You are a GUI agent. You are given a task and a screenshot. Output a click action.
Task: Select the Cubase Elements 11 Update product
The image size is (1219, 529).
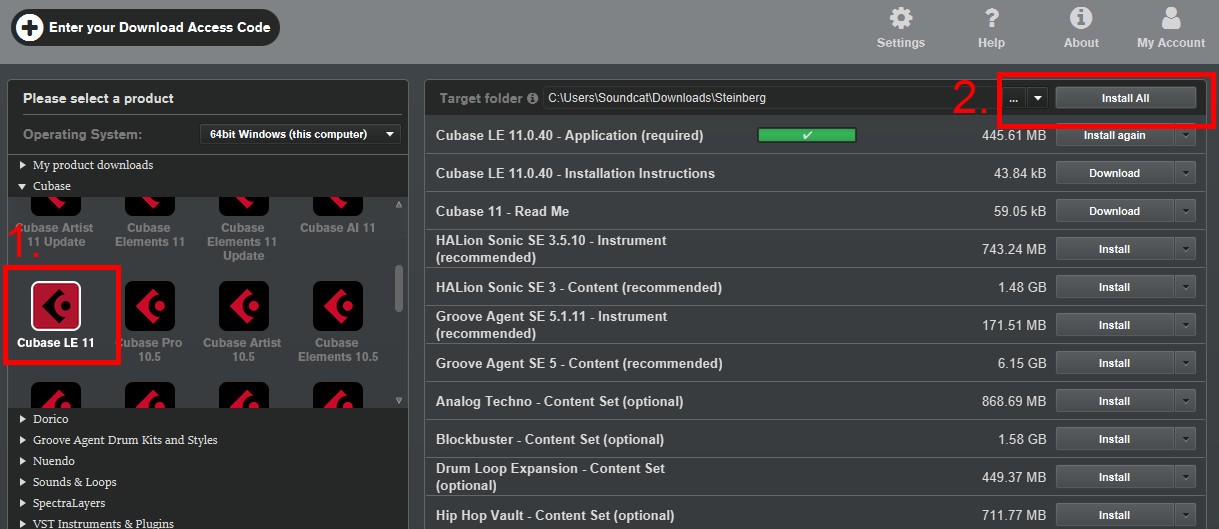pos(243,230)
